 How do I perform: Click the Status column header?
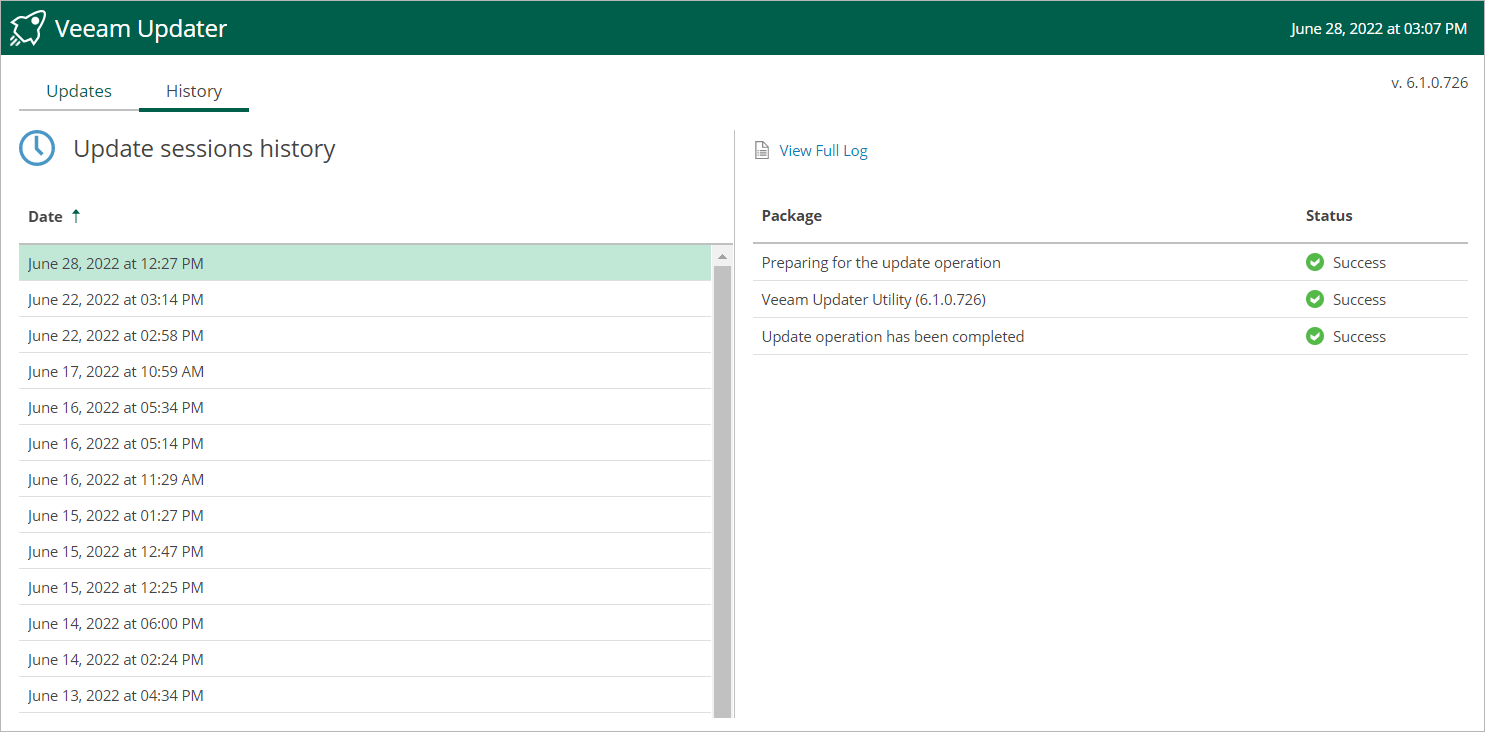1329,216
